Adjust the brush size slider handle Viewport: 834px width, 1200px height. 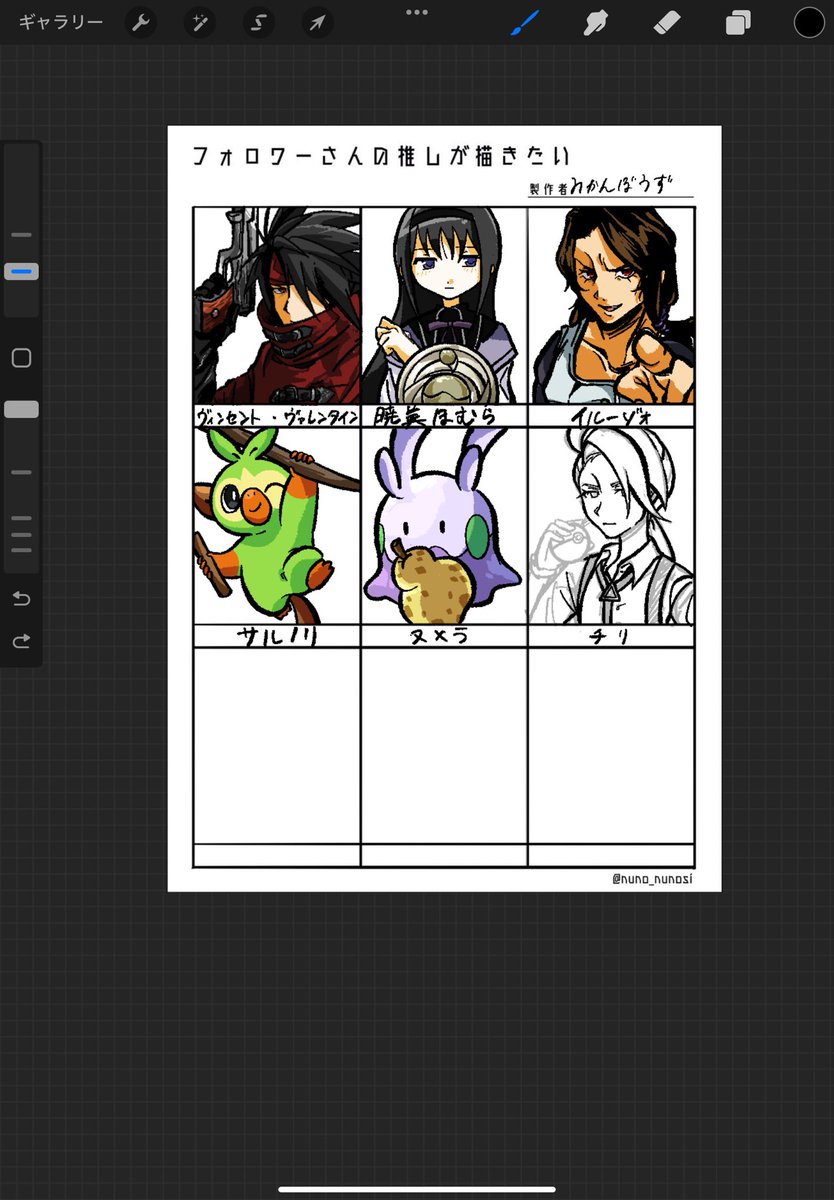pos(21,271)
